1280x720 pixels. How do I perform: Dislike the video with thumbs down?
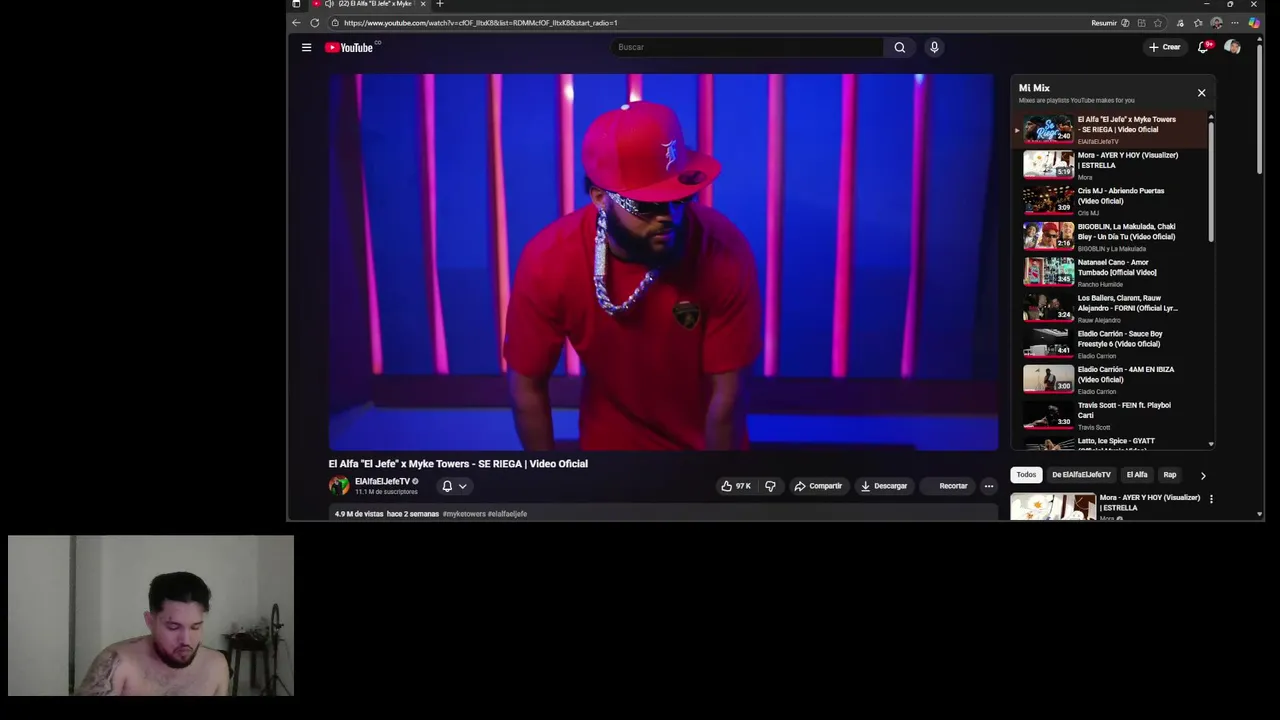tap(770, 486)
